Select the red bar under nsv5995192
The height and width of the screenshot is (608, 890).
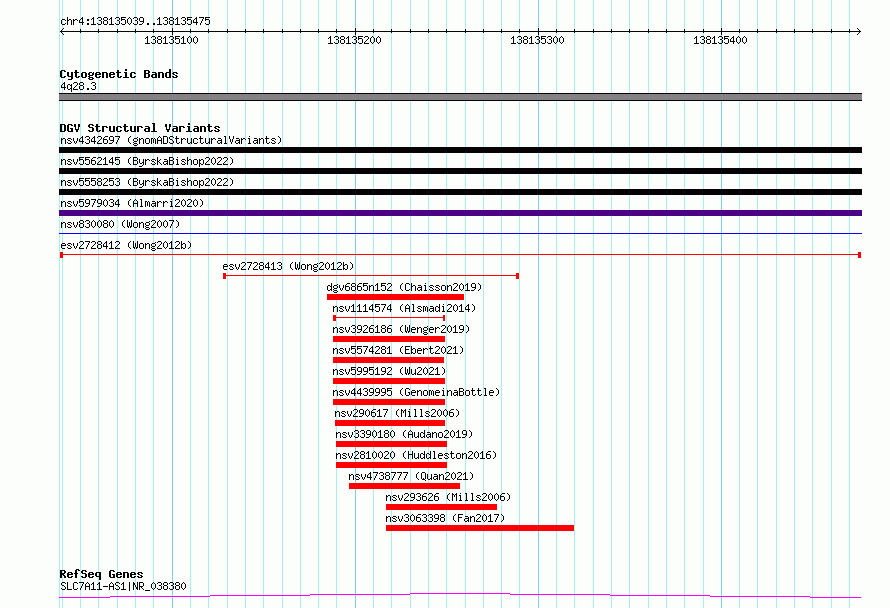(389, 381)
